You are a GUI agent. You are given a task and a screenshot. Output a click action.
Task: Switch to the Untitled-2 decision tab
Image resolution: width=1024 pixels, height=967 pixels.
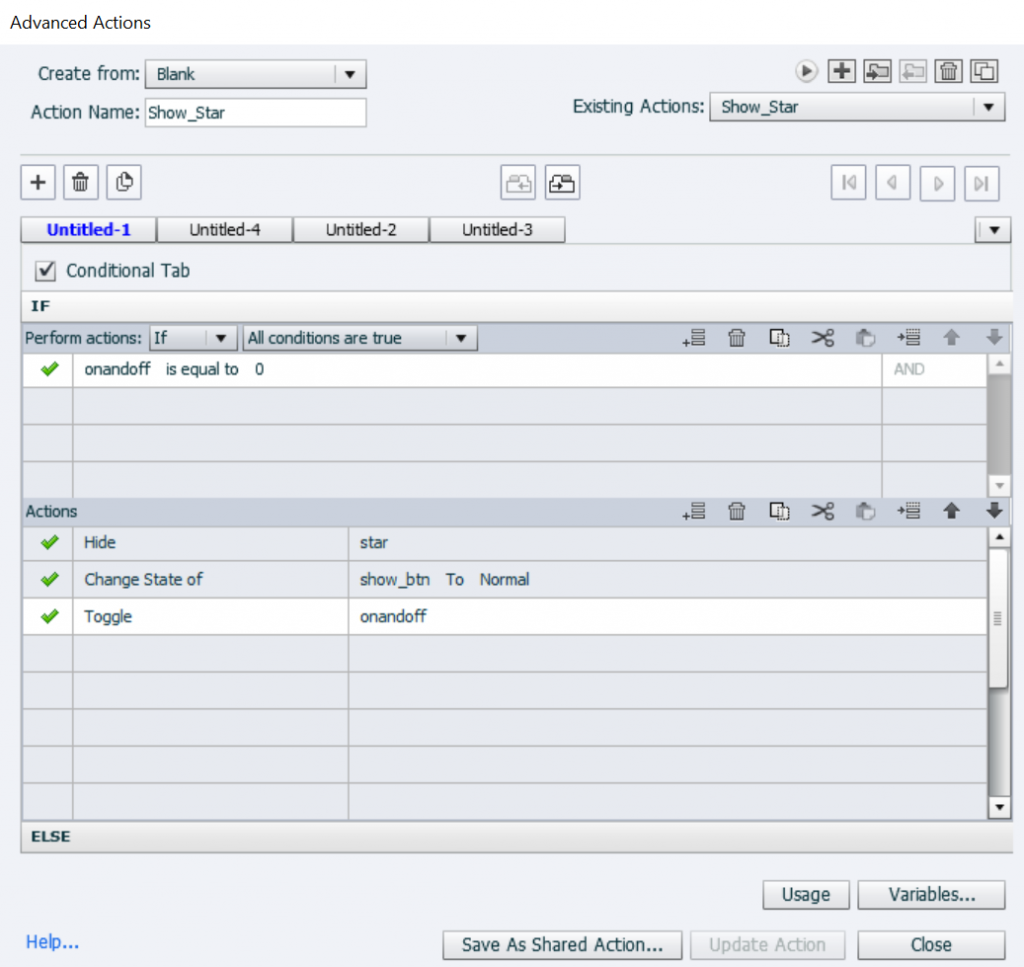point(361,229)
